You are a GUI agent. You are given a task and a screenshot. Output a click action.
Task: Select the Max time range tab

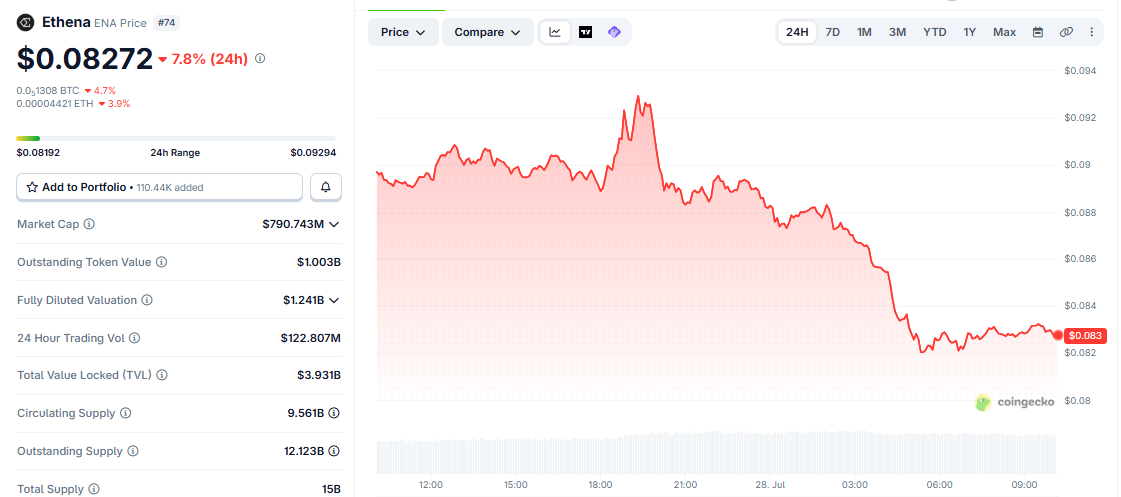(1004, 32)
